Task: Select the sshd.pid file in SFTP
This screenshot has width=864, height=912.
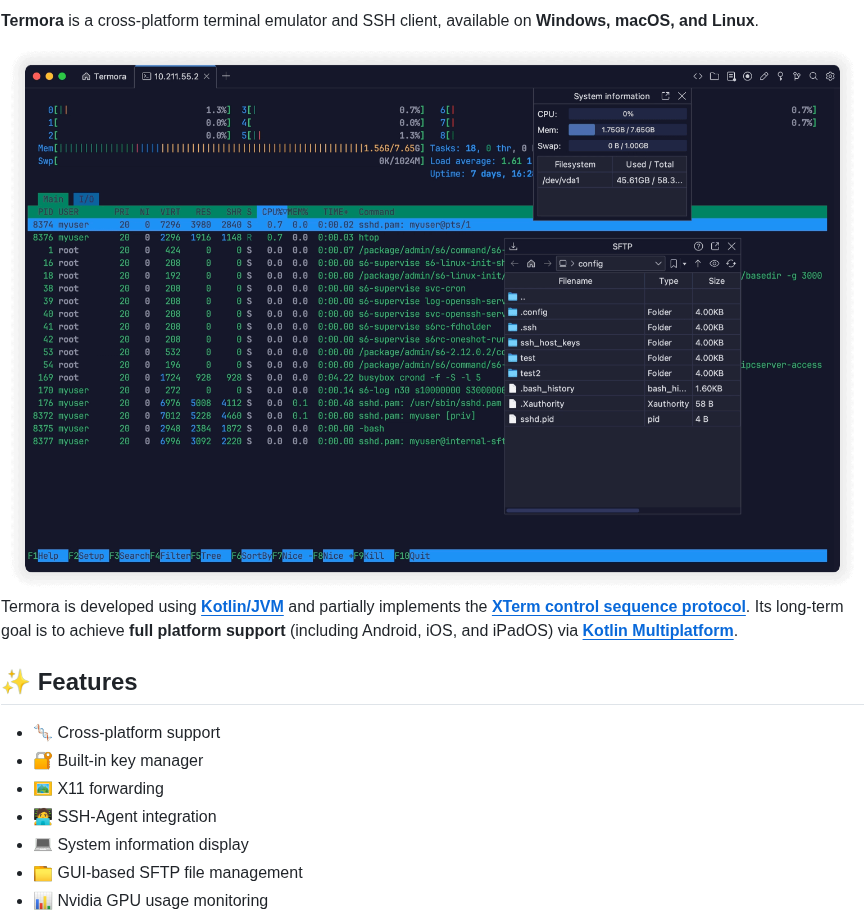Action: pyautogui.click(x=623, y=419)
